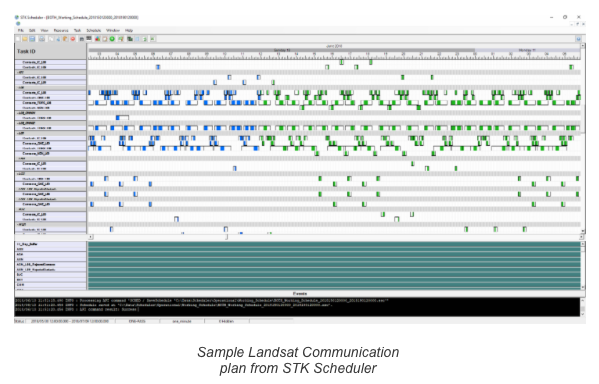599x384 pixels.
Task: Open the Resource menu
Action: pos(61,30)
